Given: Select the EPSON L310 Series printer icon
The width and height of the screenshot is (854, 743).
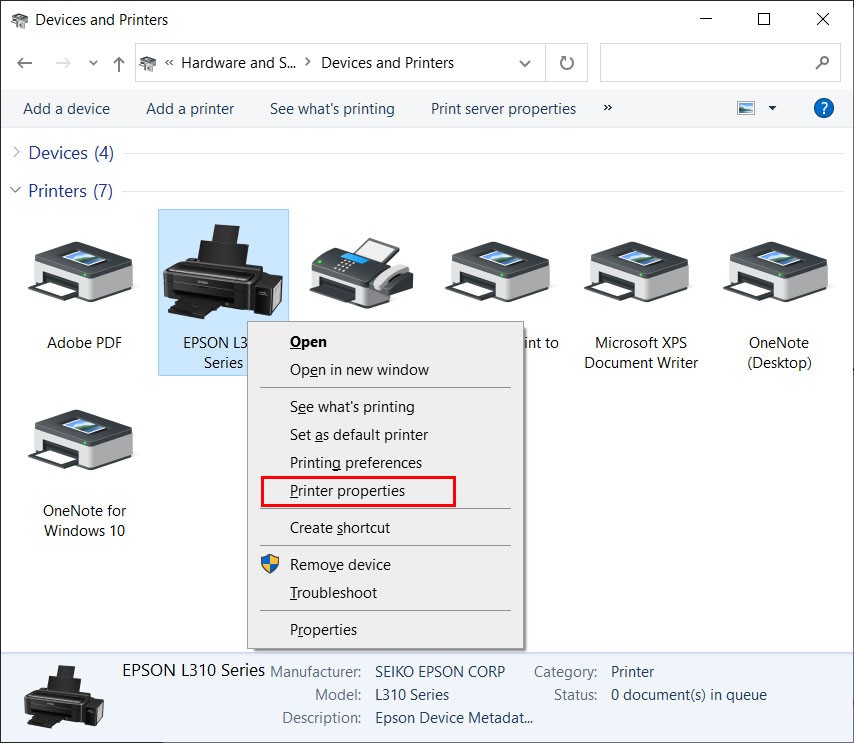Looking at the screenshot, I should pyautogui.click(x=223, y=271).
